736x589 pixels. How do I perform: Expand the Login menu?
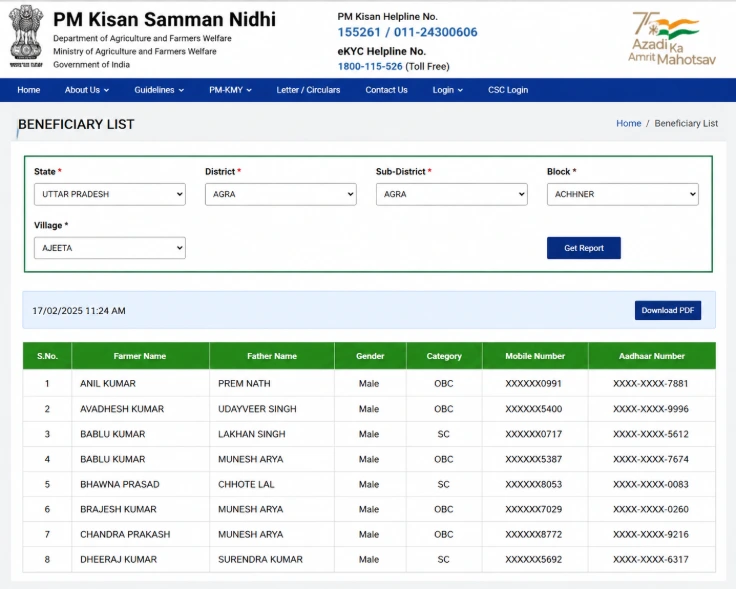tap(448, 90)
